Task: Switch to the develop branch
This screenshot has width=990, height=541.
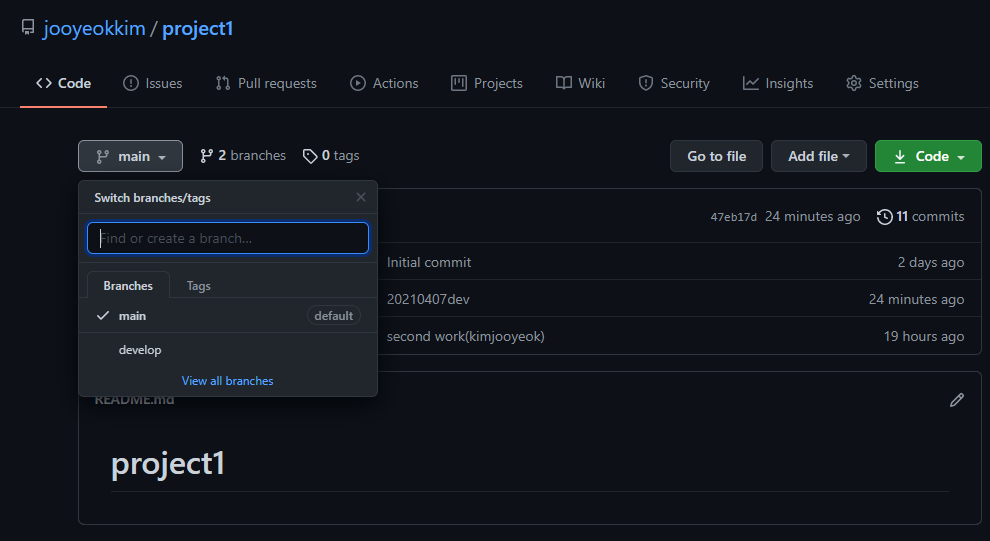Action: 228,350
